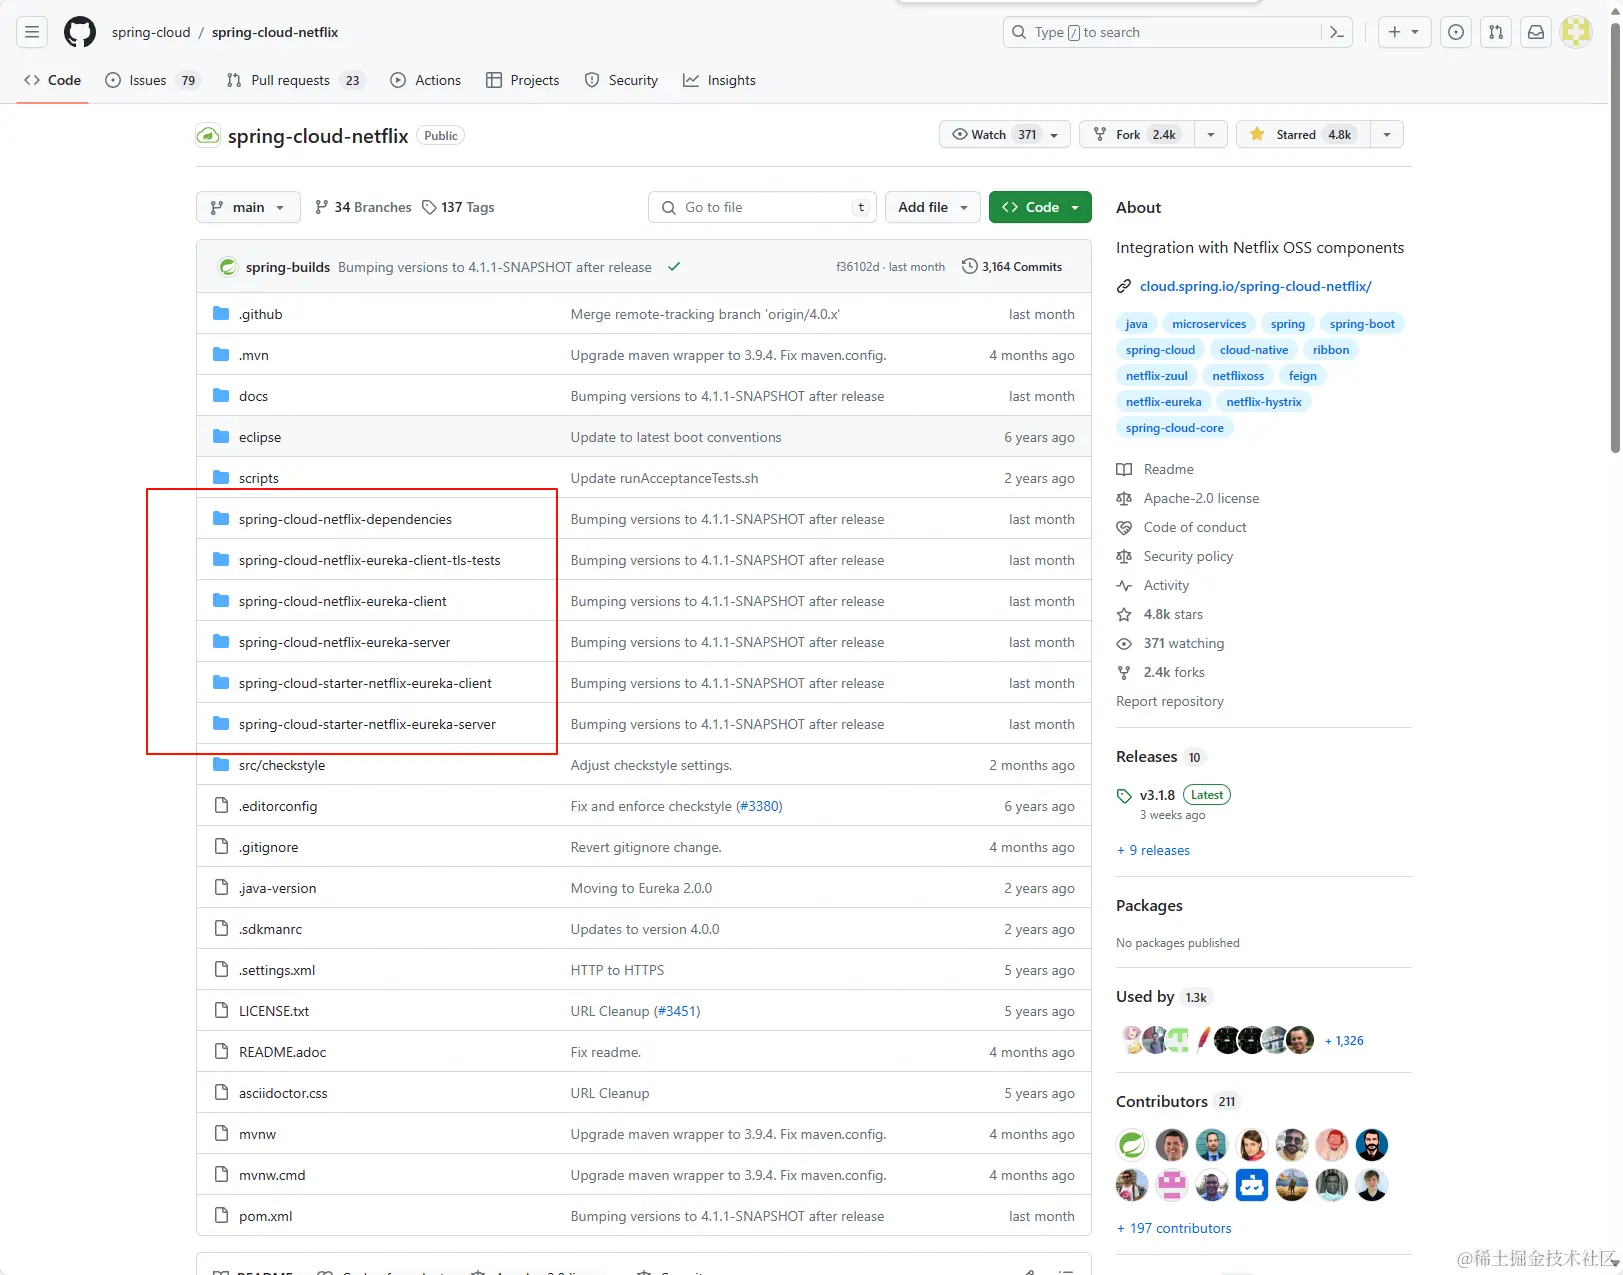Switch to the Actions tab

426,80
